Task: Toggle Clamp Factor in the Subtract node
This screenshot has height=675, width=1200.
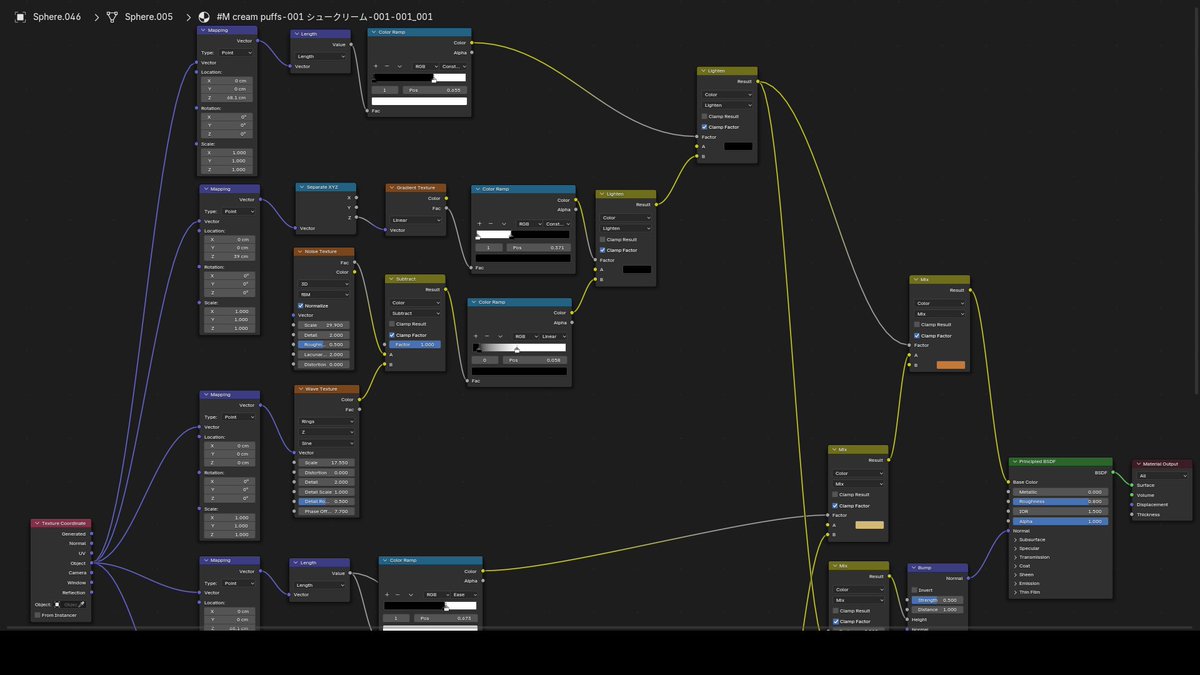Action: pos(392,335)
